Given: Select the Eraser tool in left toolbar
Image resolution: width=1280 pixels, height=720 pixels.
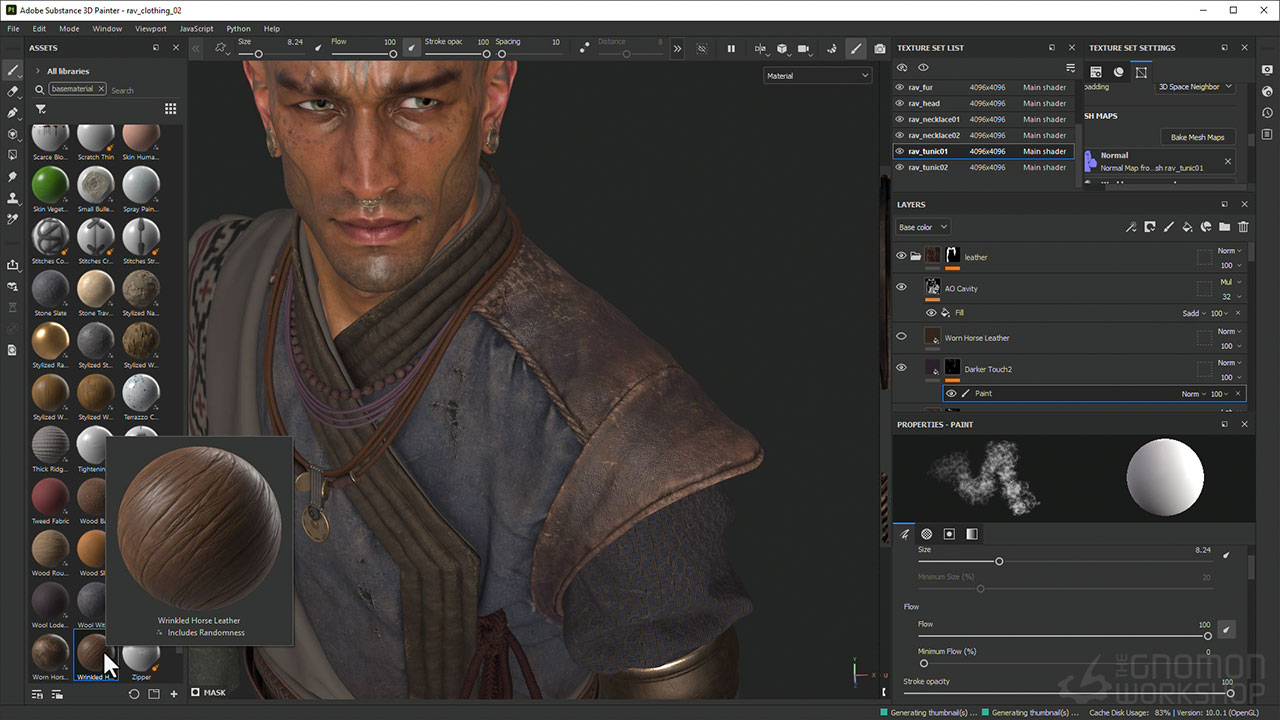Looking at the screenshot, I should (x=13, y=91).
